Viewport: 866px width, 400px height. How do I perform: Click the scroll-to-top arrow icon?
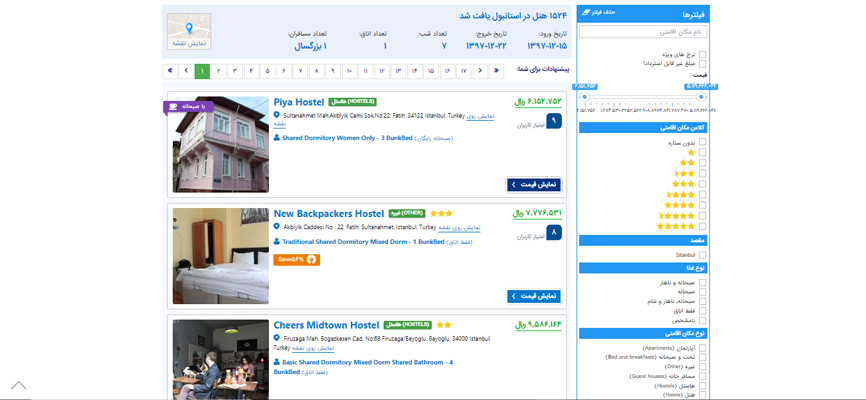click(x=19, y=385)
